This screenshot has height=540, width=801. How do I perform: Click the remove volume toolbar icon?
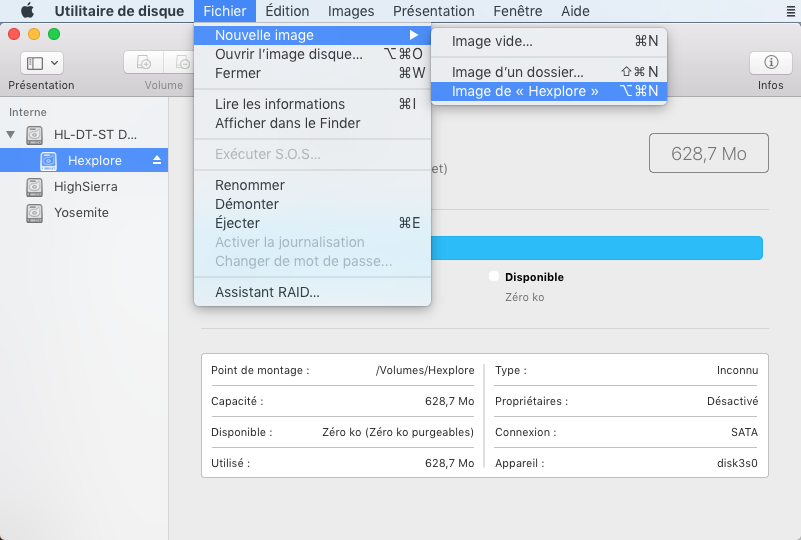[x=182, y=63]
